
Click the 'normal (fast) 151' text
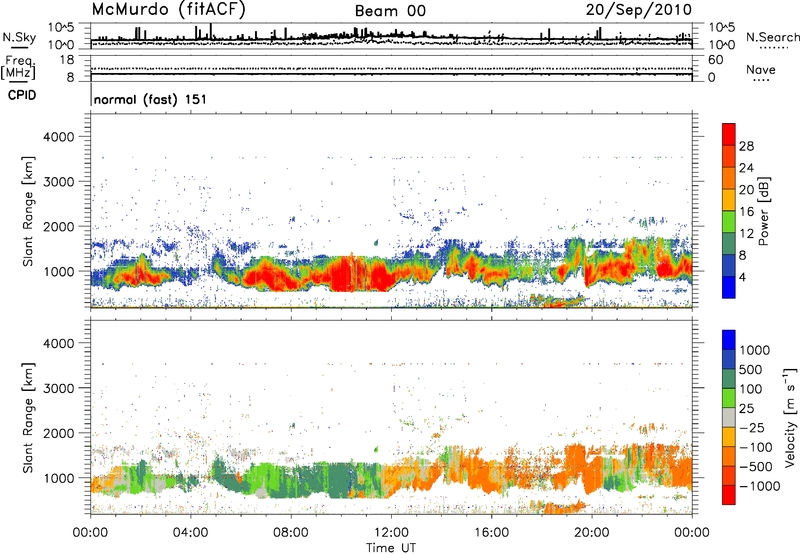pos(151,99)
